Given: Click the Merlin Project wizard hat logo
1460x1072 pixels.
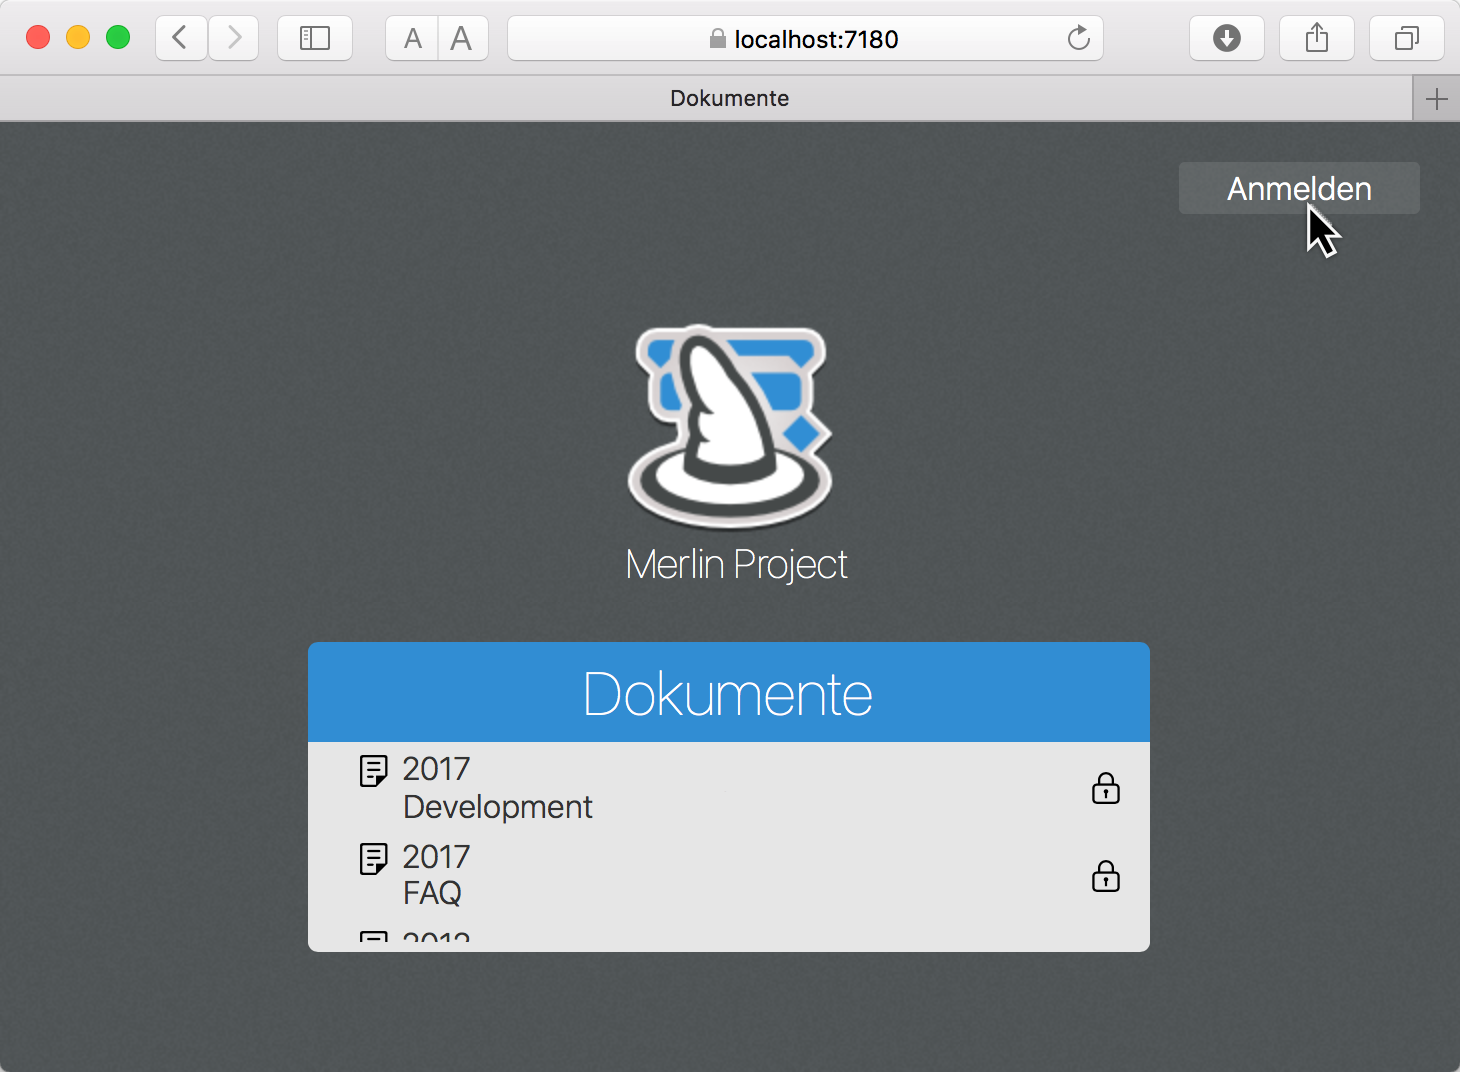Looking at the screenshot, I should pyautogui.click(x=730, y=426).
